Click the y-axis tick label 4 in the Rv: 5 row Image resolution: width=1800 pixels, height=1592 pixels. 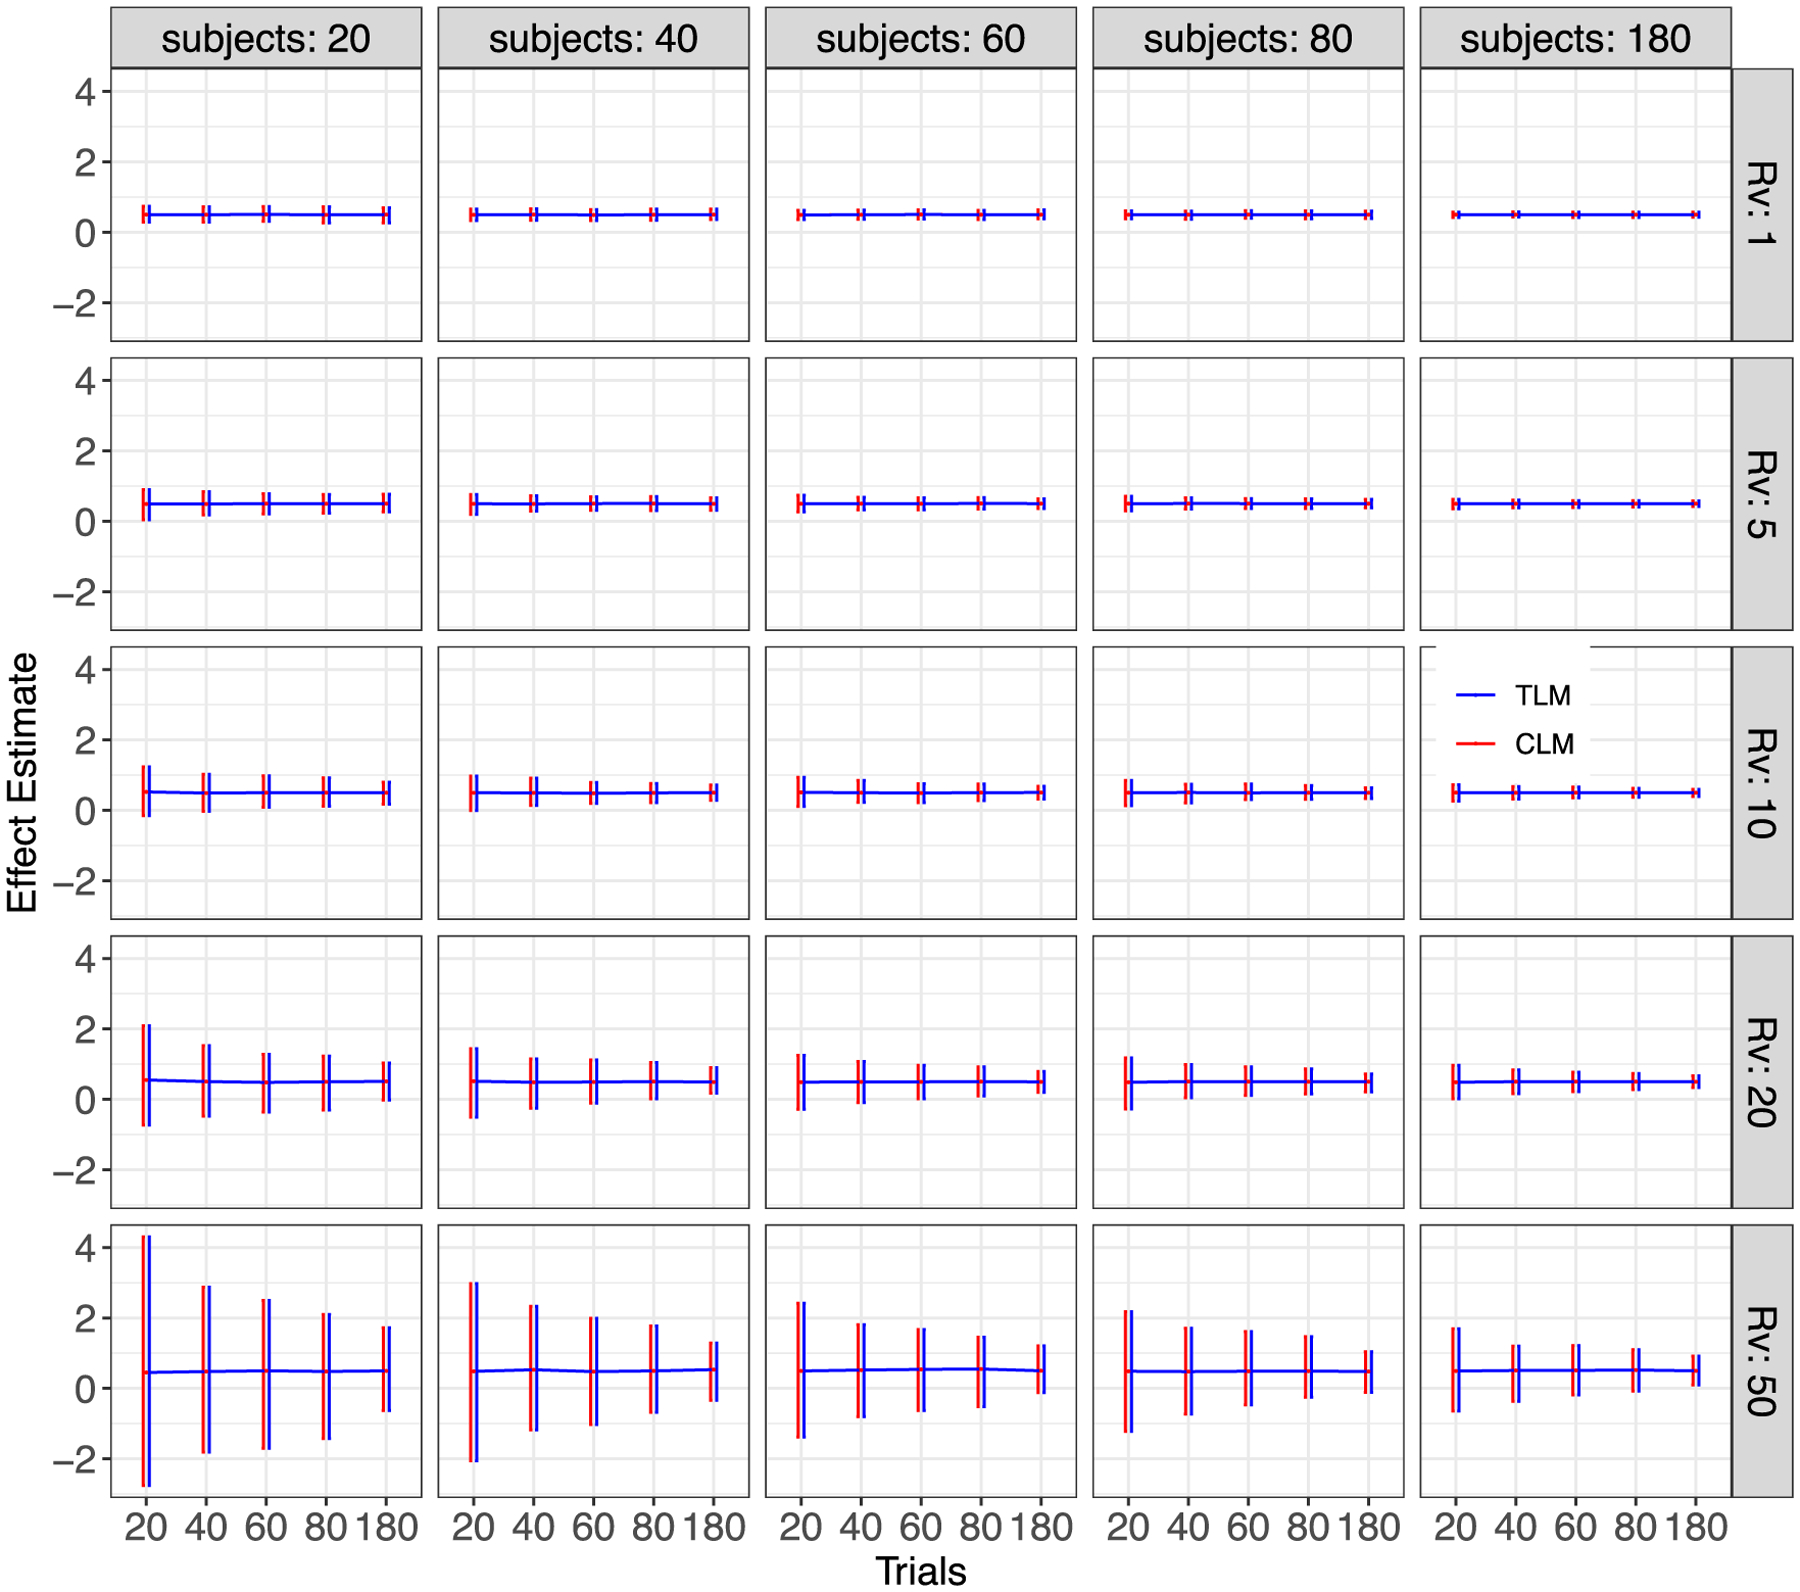coord(86,381)
